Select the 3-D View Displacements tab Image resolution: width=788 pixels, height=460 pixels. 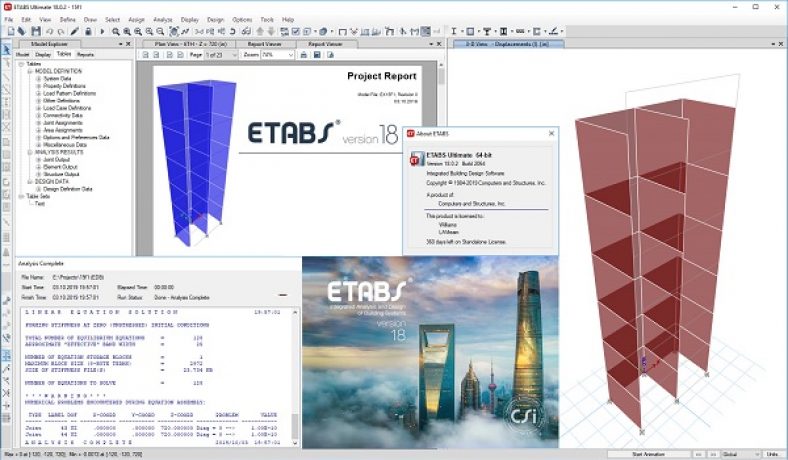(x=509, y=44)
